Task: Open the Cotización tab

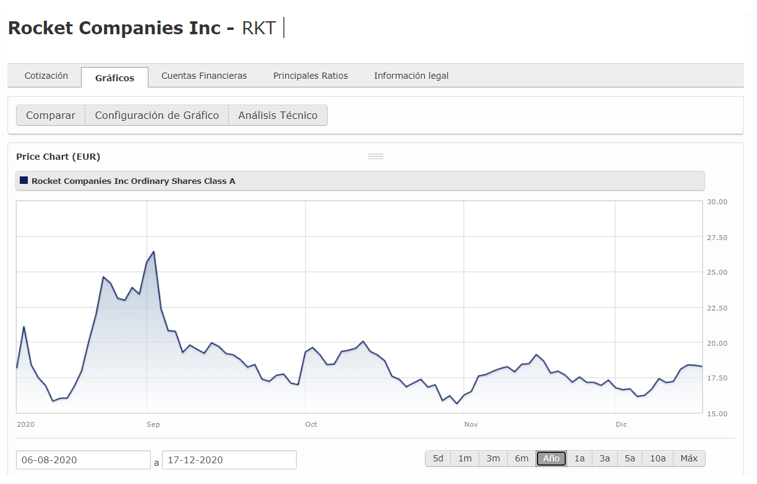Action: coord(46,76)
